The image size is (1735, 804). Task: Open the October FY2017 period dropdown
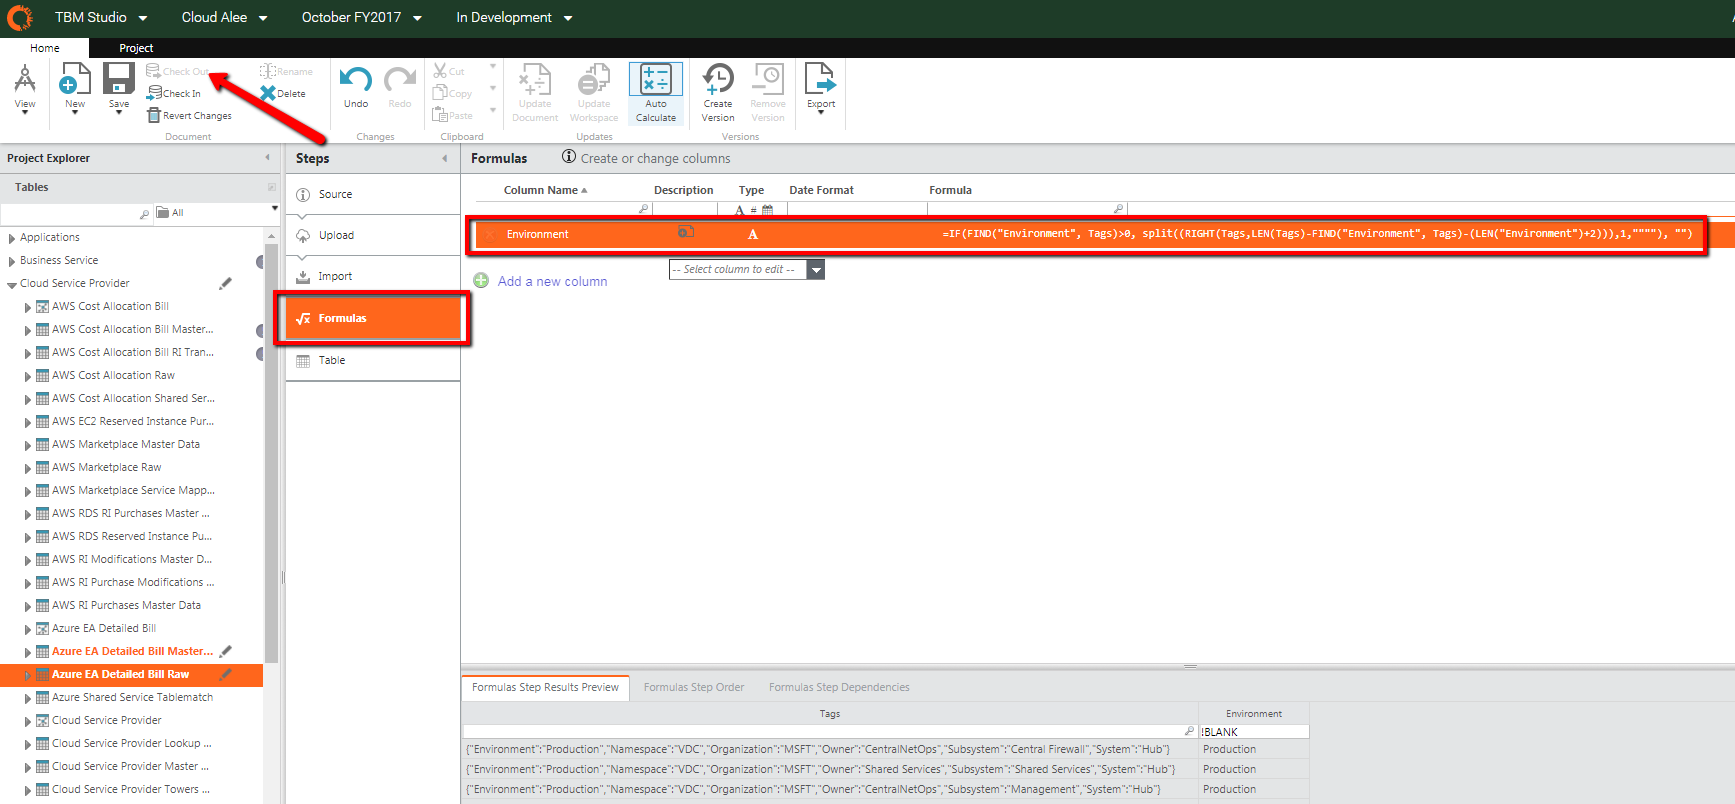point(362,17)
